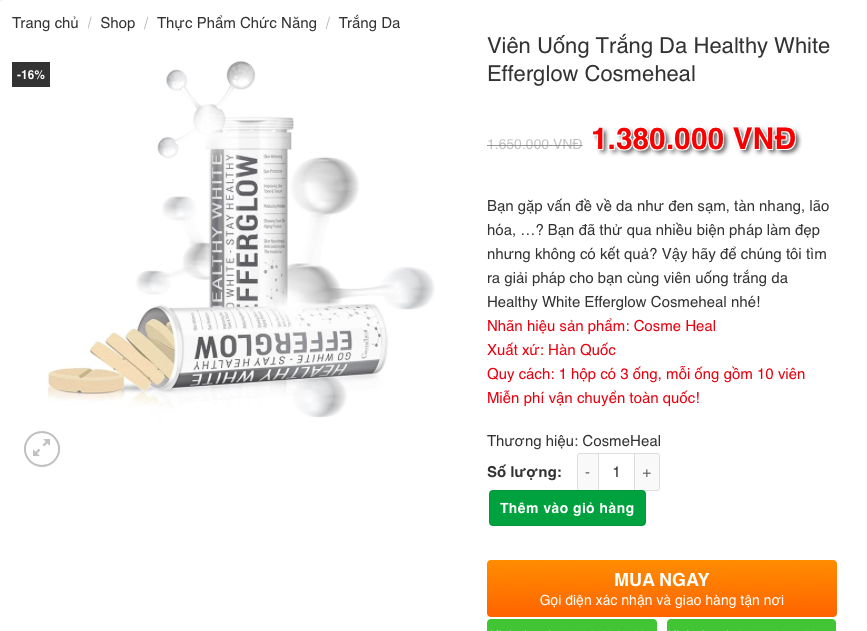Viewport: 867px width, 631px height.
Task: Click the orange MUA NGAY button
Action: 662,588
